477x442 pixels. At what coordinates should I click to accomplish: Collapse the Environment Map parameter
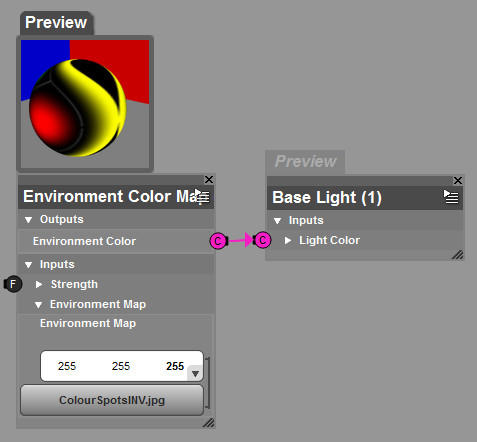point(38,305)
